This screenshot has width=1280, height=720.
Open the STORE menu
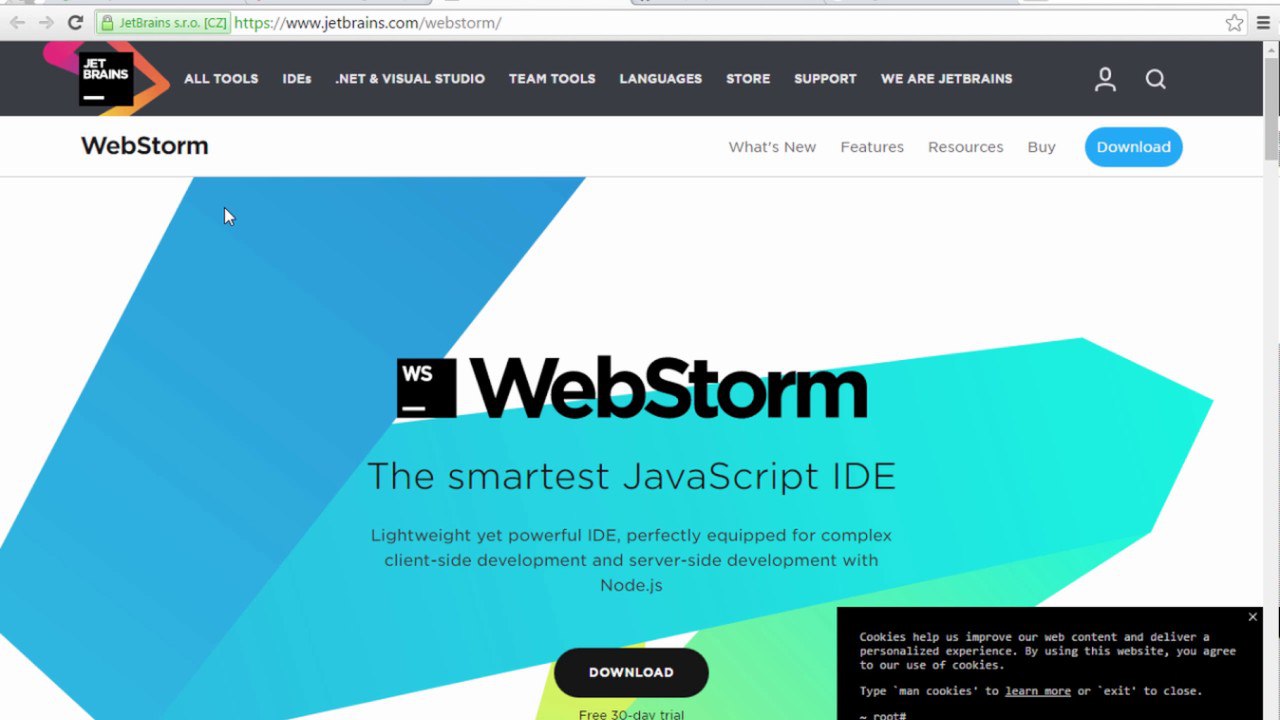click(x=748, y=79)
